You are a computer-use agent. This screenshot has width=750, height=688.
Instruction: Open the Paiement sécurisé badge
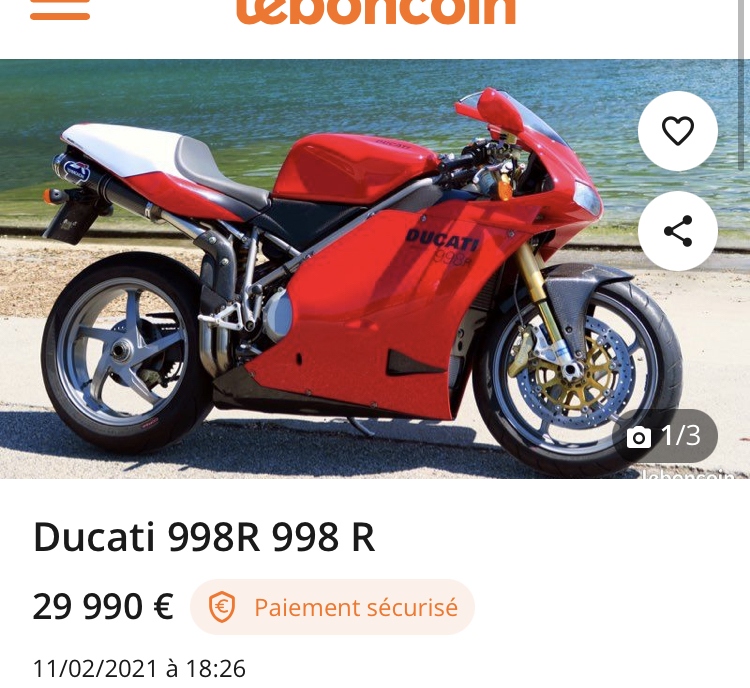point(332,607)
